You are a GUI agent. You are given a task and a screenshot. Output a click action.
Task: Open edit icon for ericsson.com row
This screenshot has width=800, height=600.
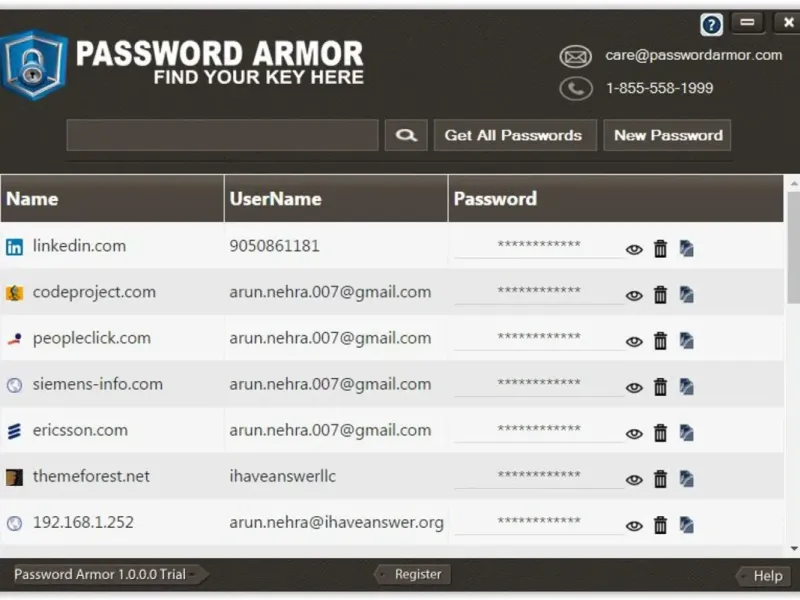pos(687,433)
